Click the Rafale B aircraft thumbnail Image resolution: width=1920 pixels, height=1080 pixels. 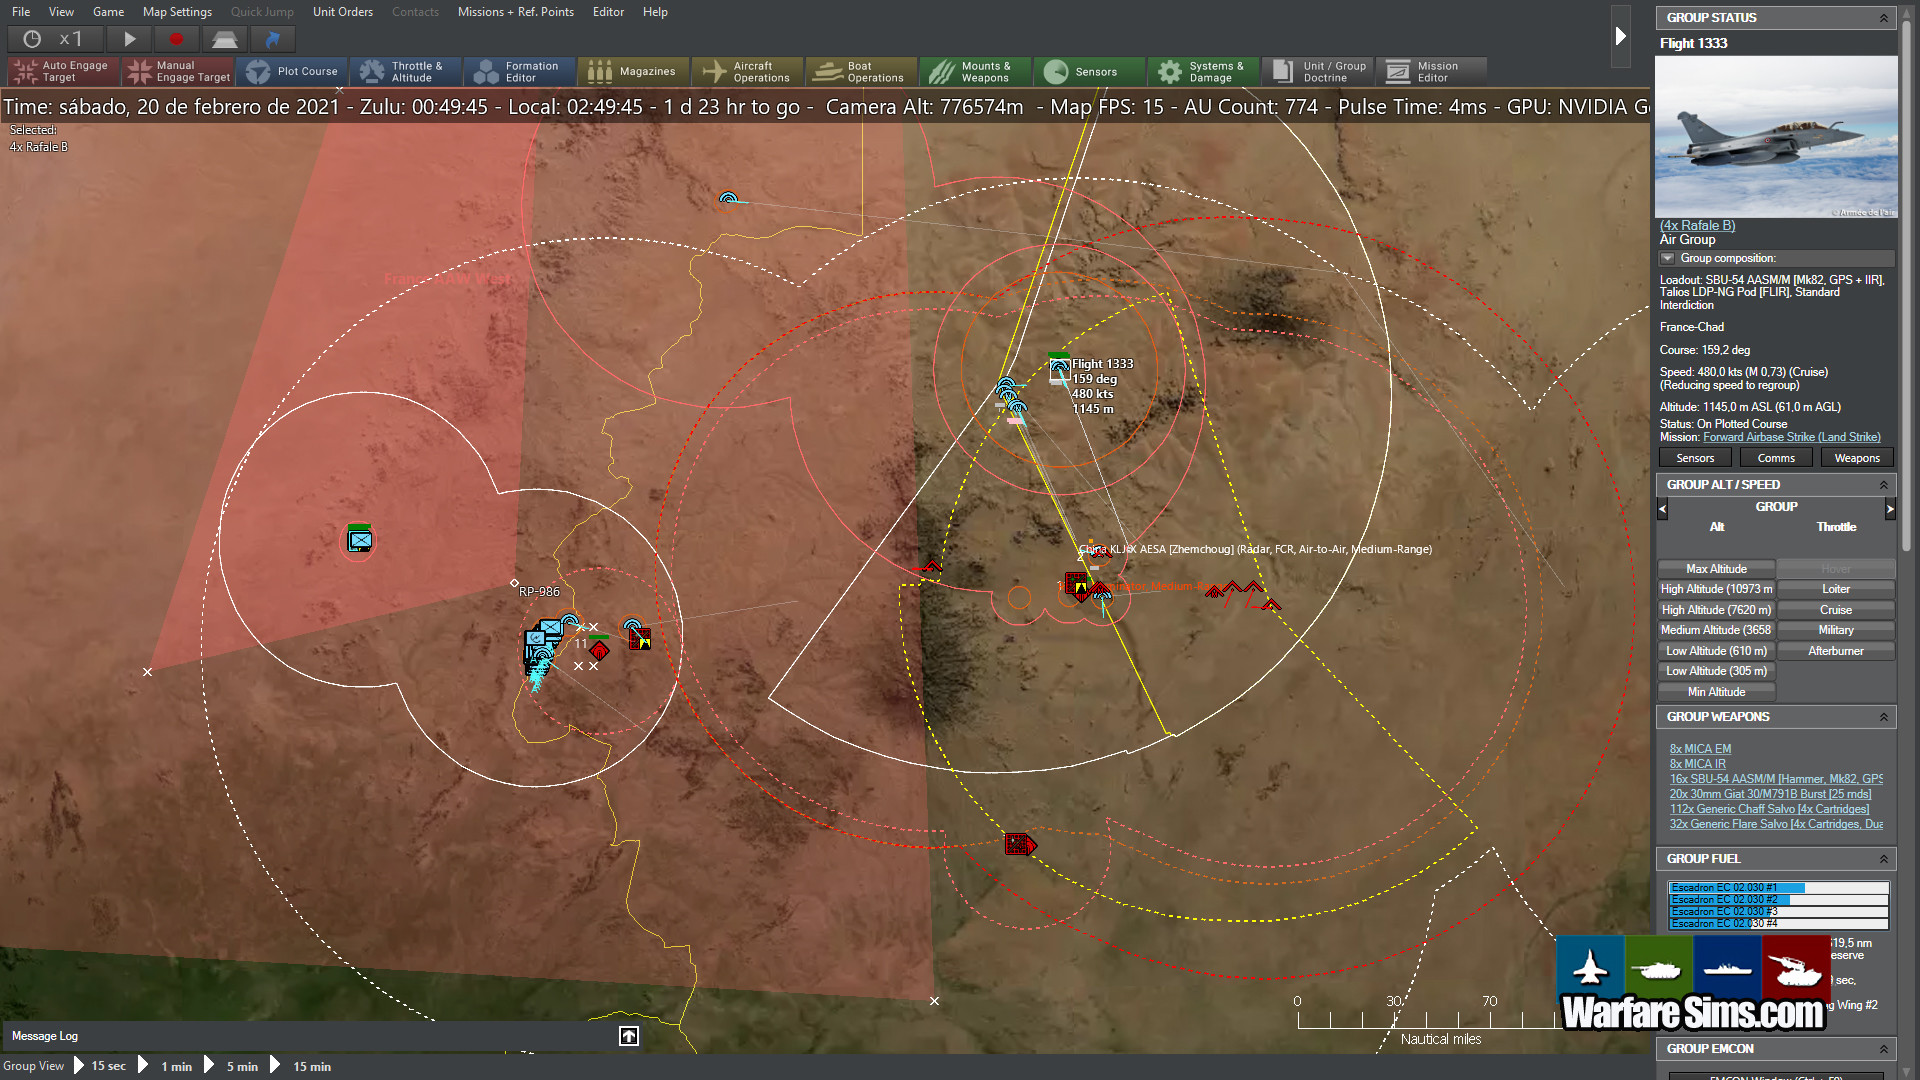[x=1777, y=137]
